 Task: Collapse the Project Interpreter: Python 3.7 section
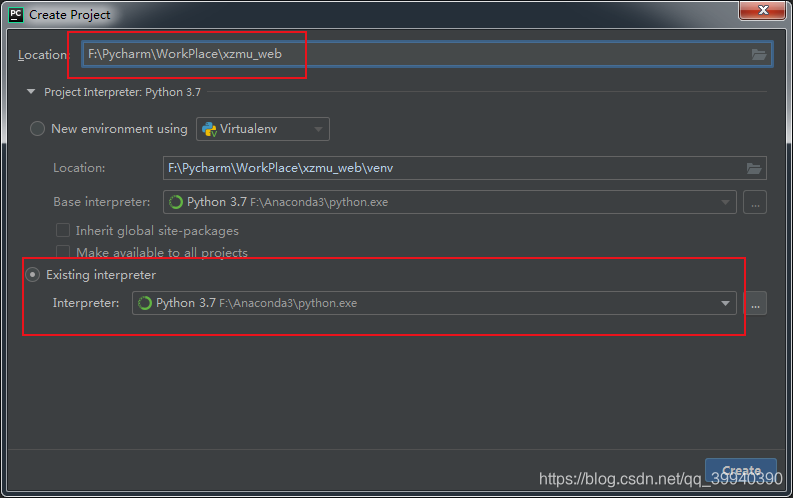(x=31, y=92)
